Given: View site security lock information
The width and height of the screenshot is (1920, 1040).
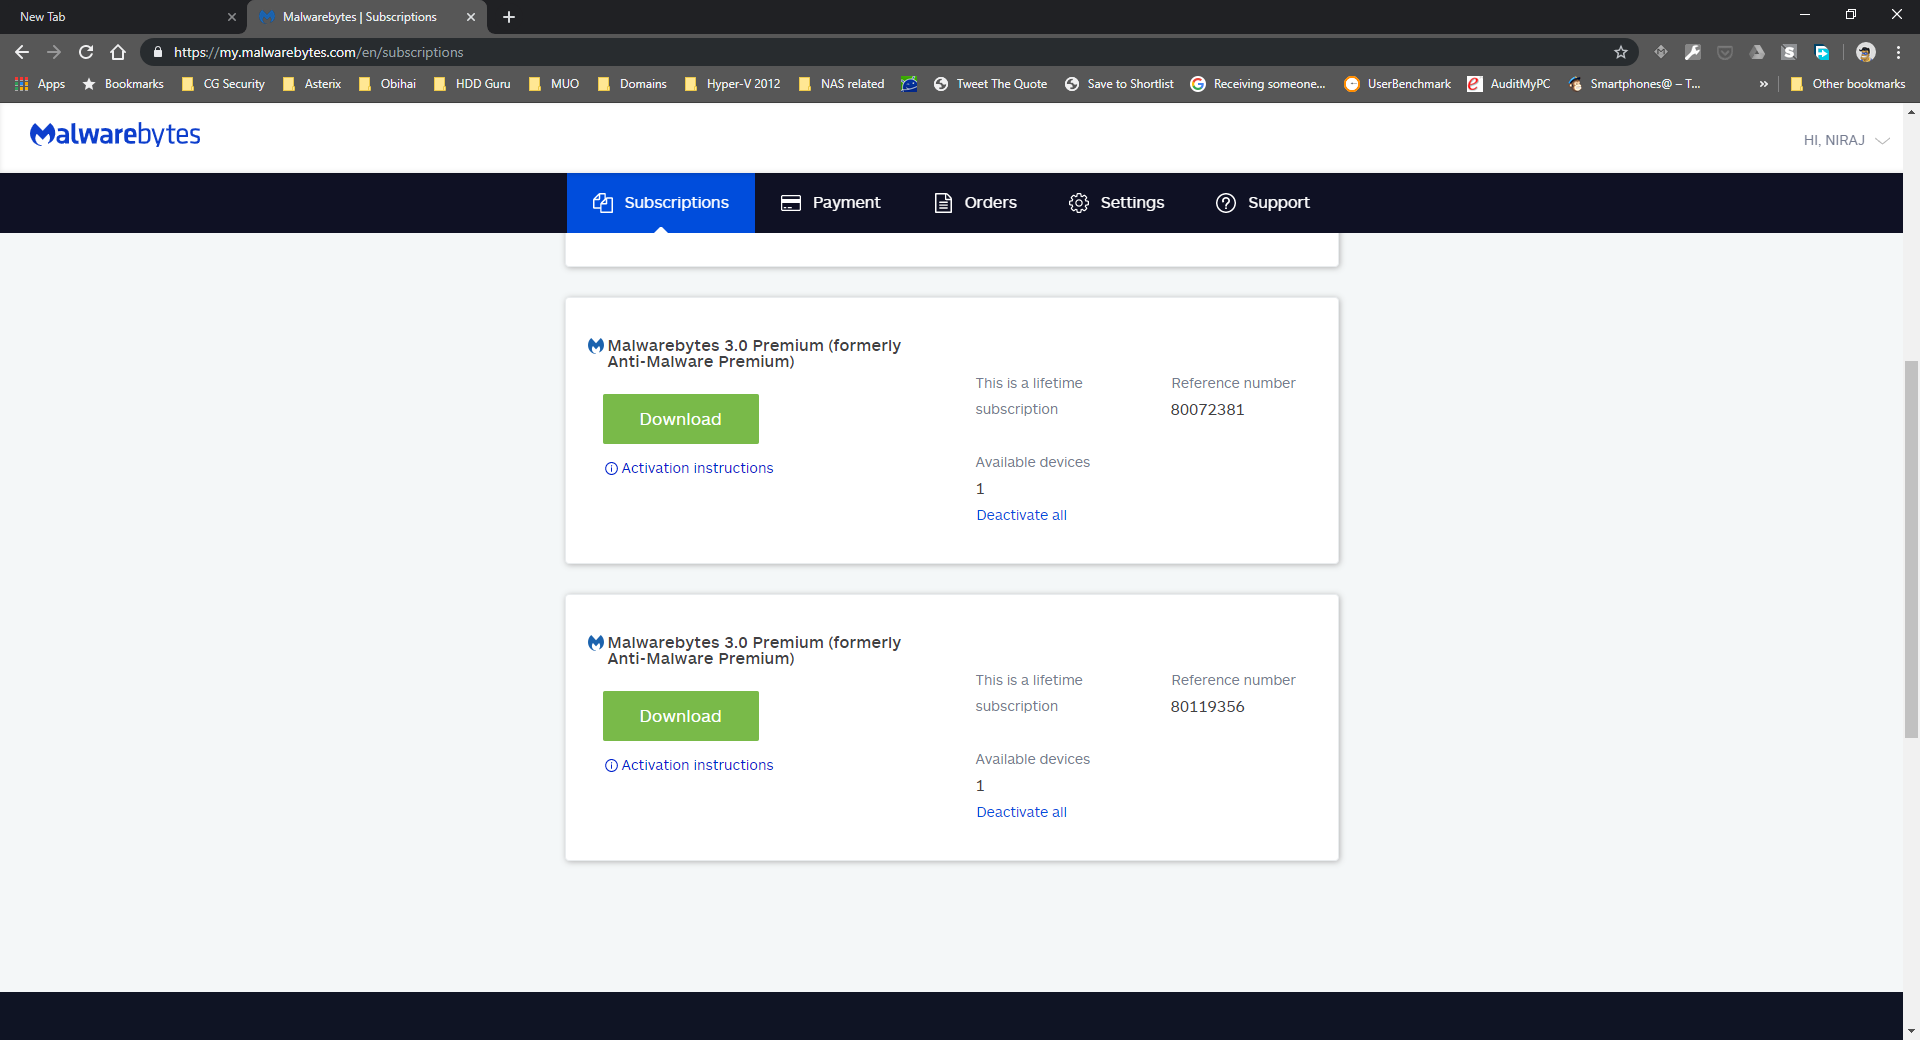Looking at the screenshot, I should [x=157, y=52].
